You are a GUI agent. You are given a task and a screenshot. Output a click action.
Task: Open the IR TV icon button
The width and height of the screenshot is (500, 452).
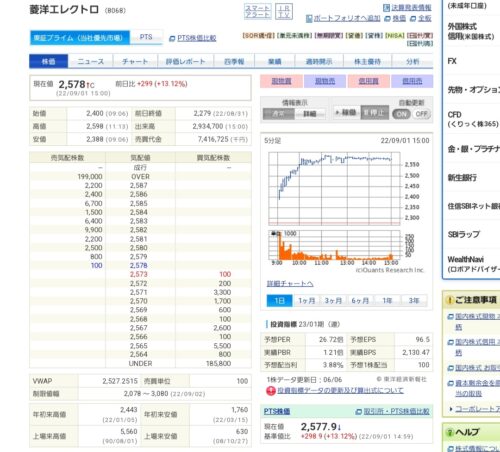284,11
